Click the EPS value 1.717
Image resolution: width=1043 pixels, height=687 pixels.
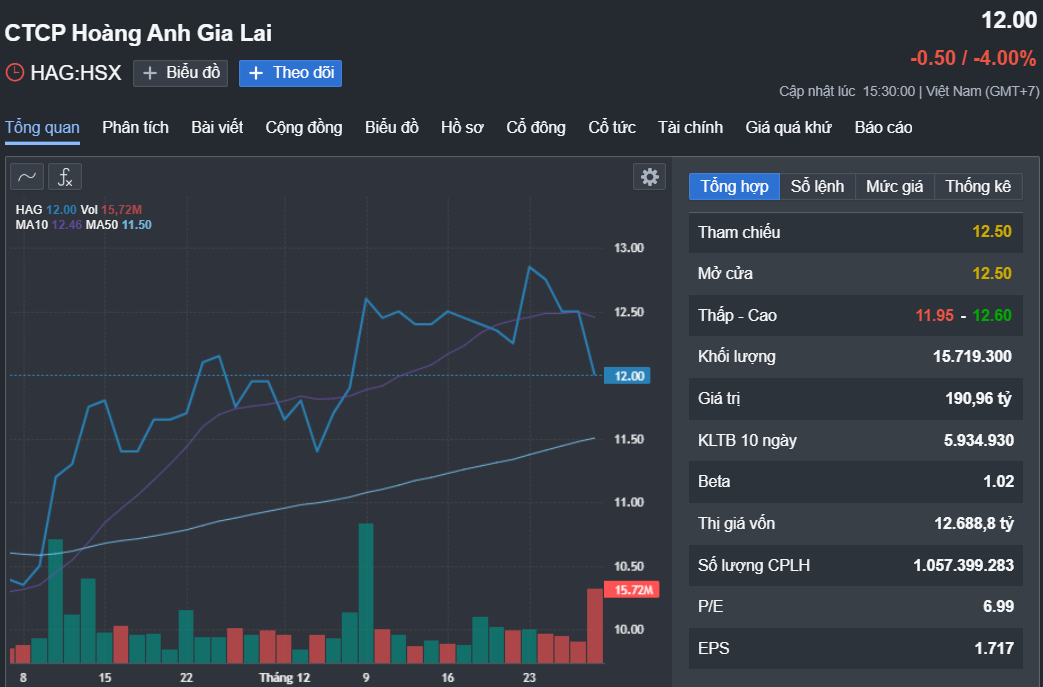pyautogui.click(x=994, y=648)
